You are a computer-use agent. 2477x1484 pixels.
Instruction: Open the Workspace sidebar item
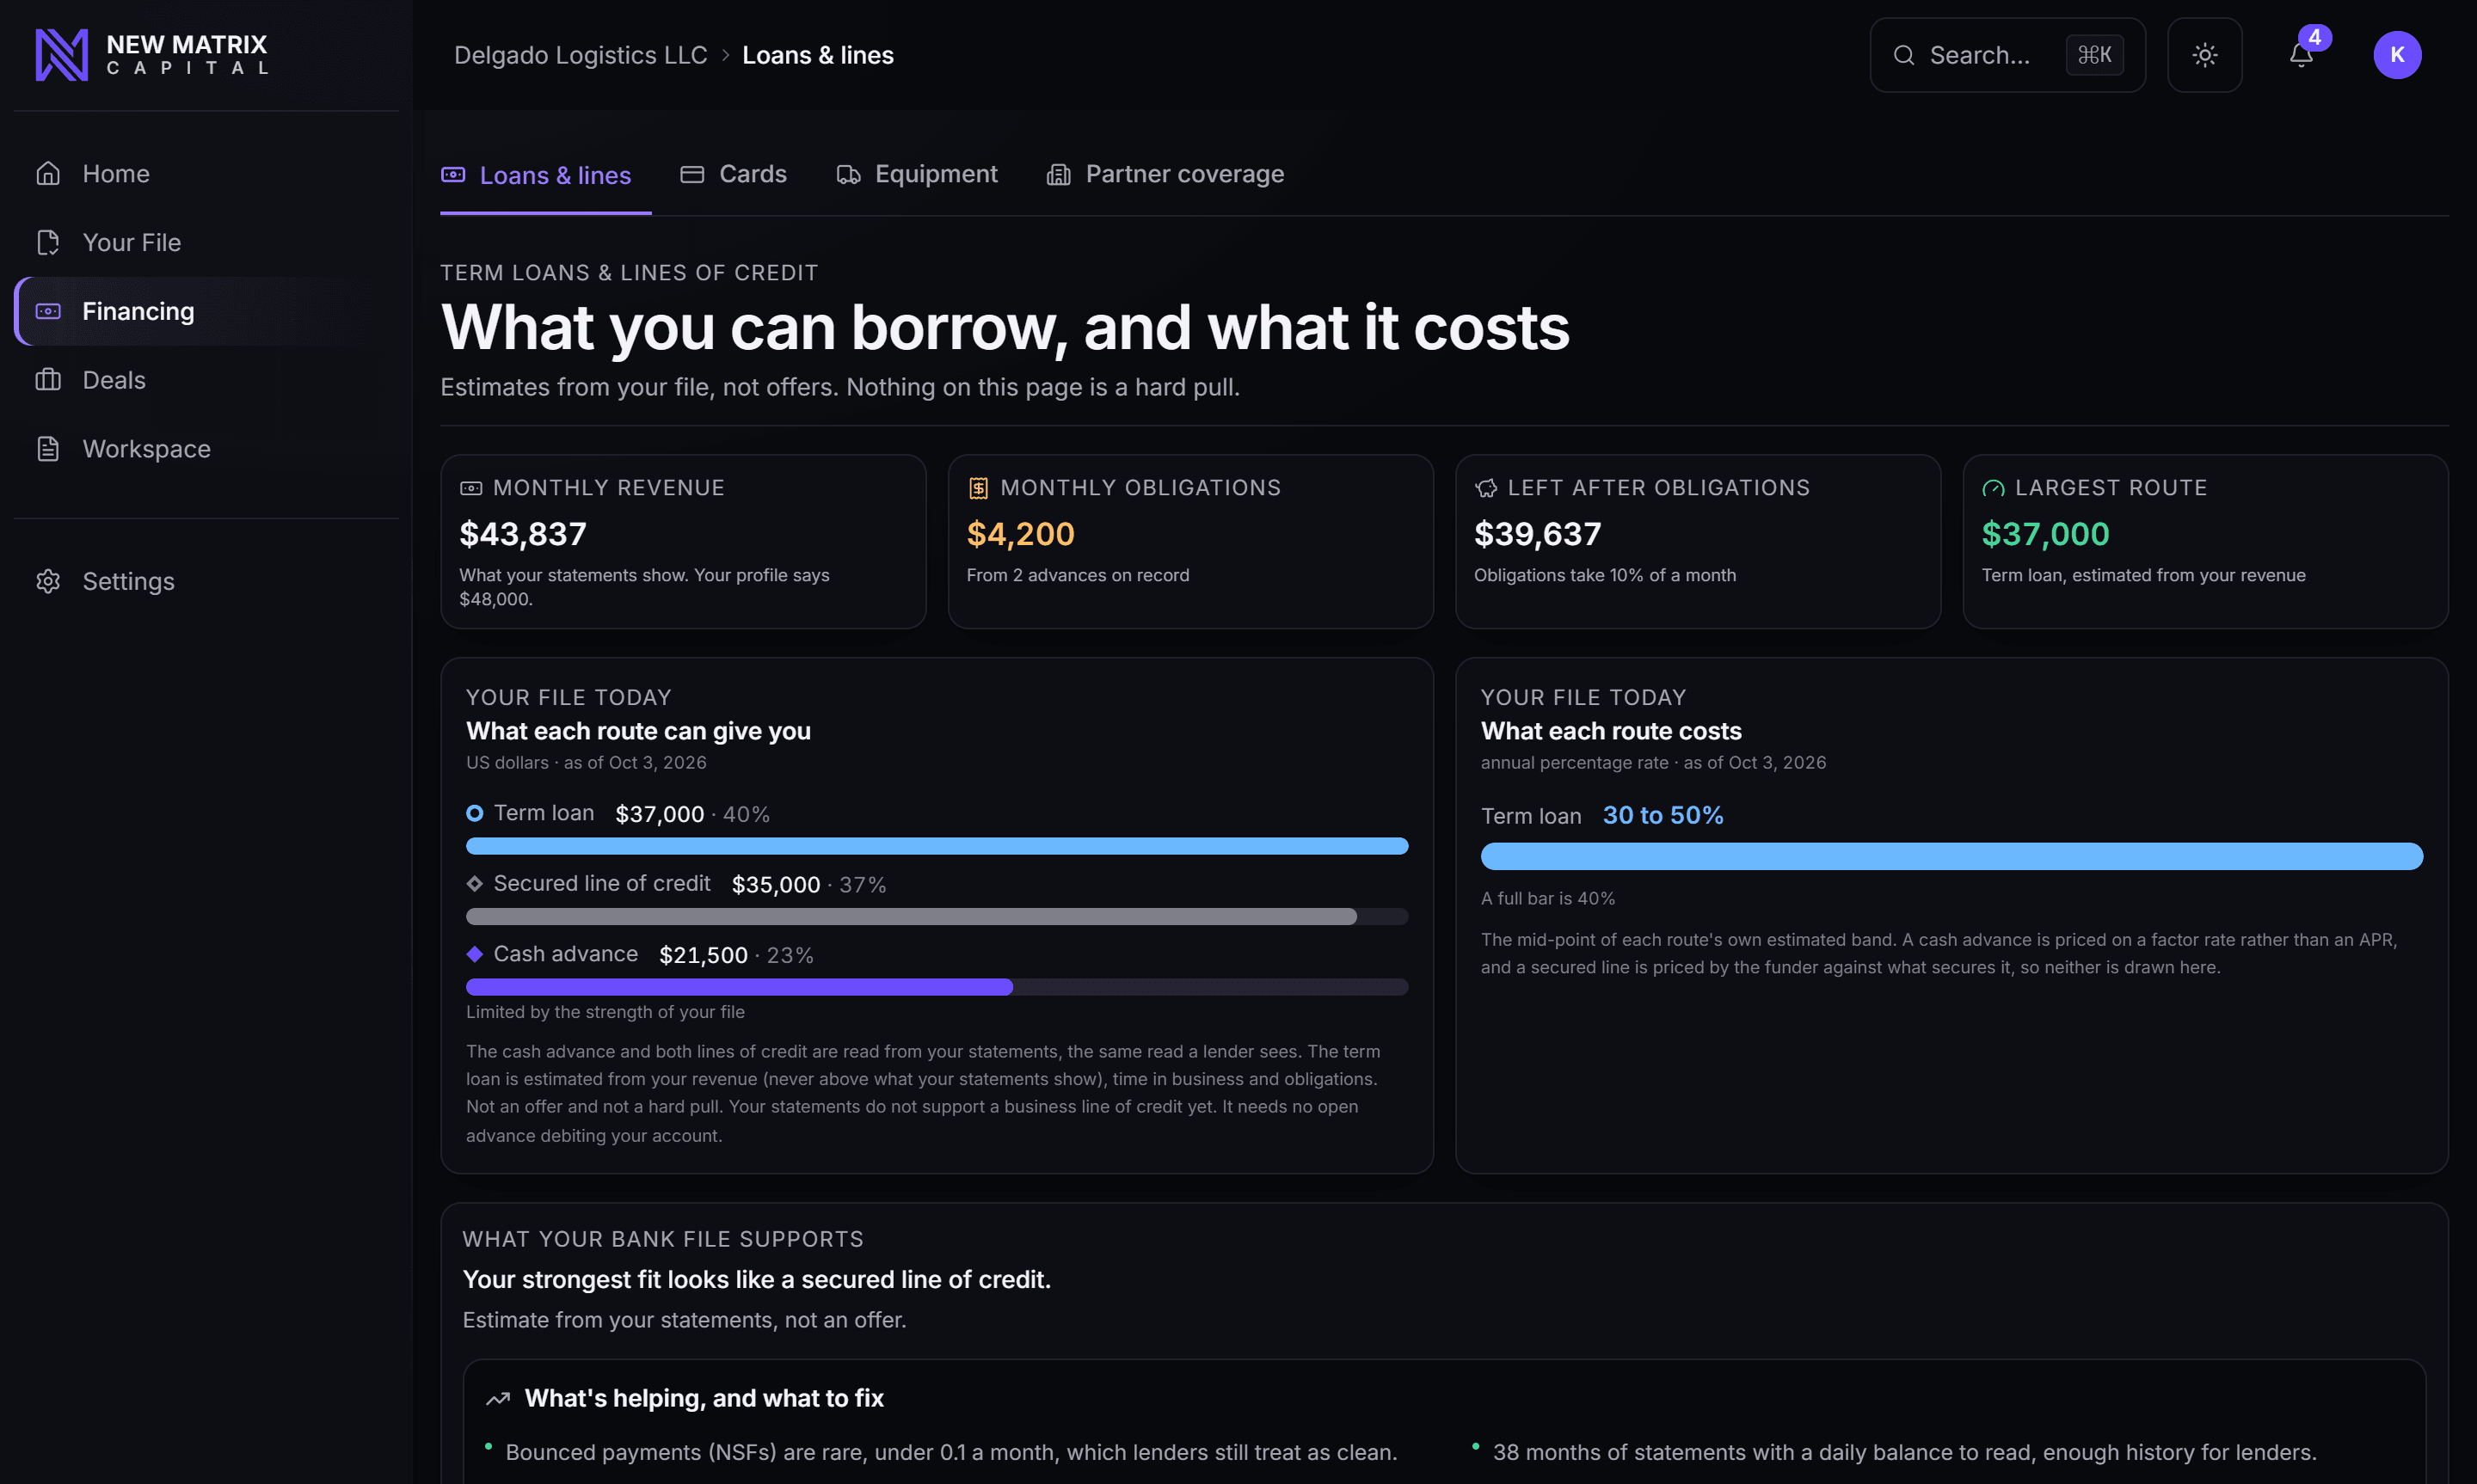click(x=206, y=449)
